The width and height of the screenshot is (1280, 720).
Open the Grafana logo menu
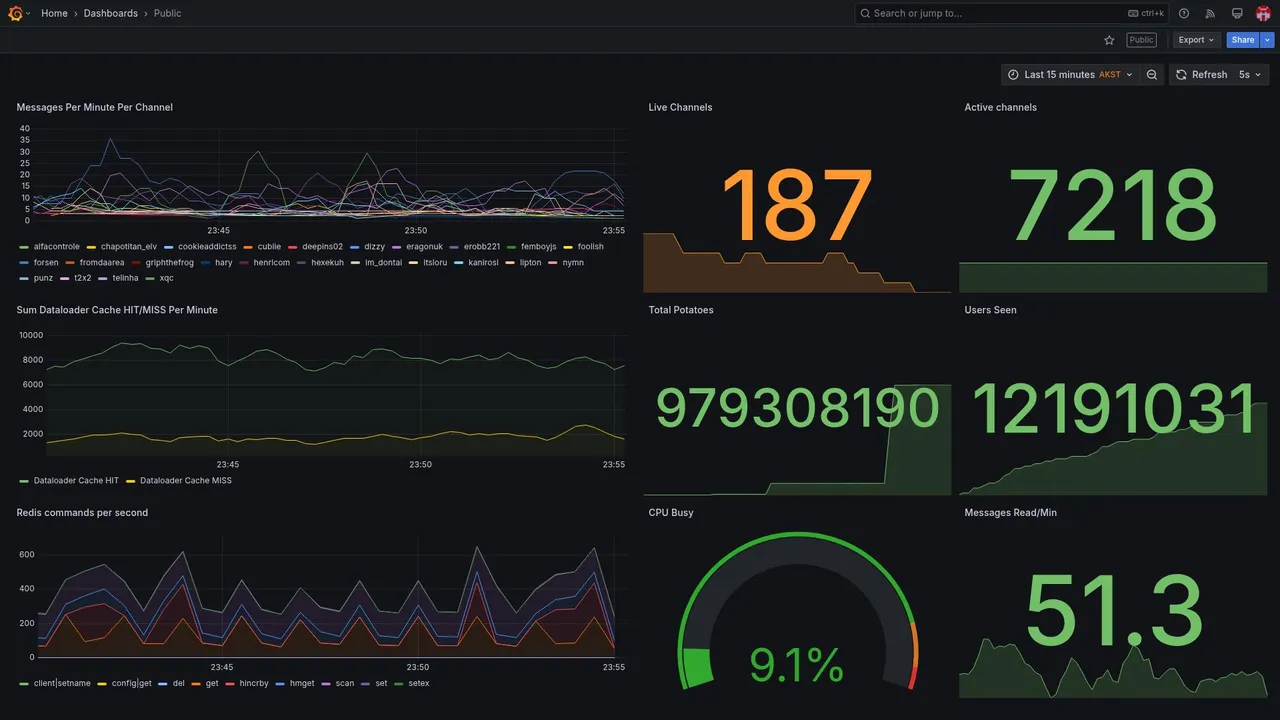point(15,13)
